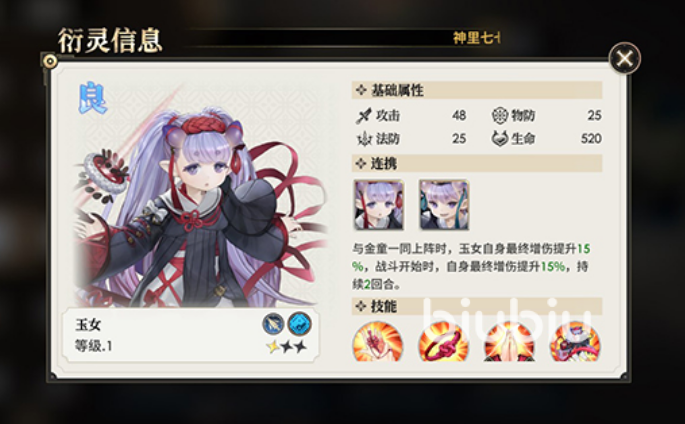685x424 pixels.
Task: Select the red knot rope skill icon
Action: click(443, 342)
